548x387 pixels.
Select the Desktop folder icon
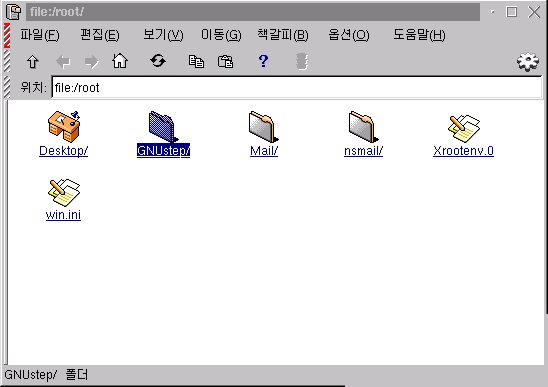(x=64, y=126)
